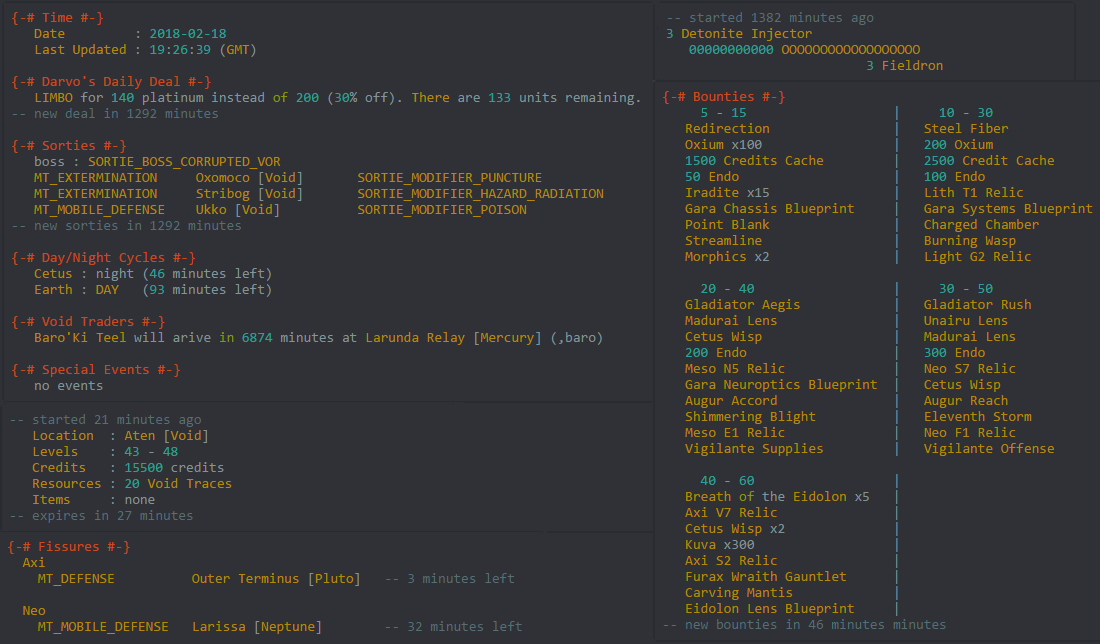Click SORTIE_MODIFIER_HAZARD_RADIATION modifier text
This screenshot has height=644, width=1100.
[480, 194]
